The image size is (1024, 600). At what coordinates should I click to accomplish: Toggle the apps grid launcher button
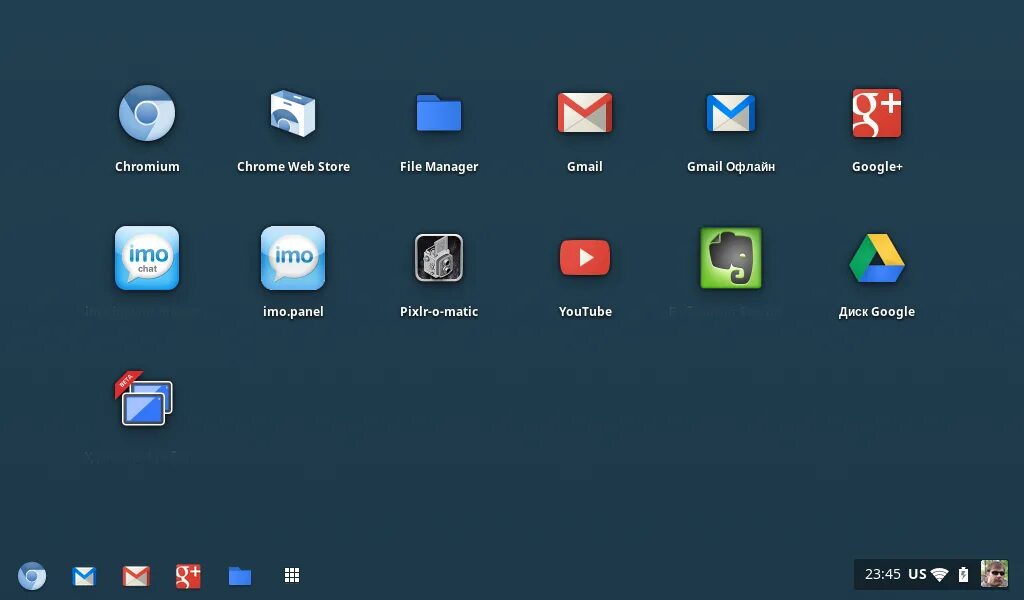(x=292, y=575)
